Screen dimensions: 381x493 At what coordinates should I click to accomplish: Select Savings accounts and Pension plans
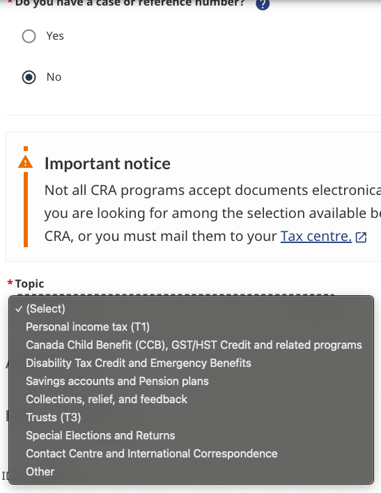191,381
